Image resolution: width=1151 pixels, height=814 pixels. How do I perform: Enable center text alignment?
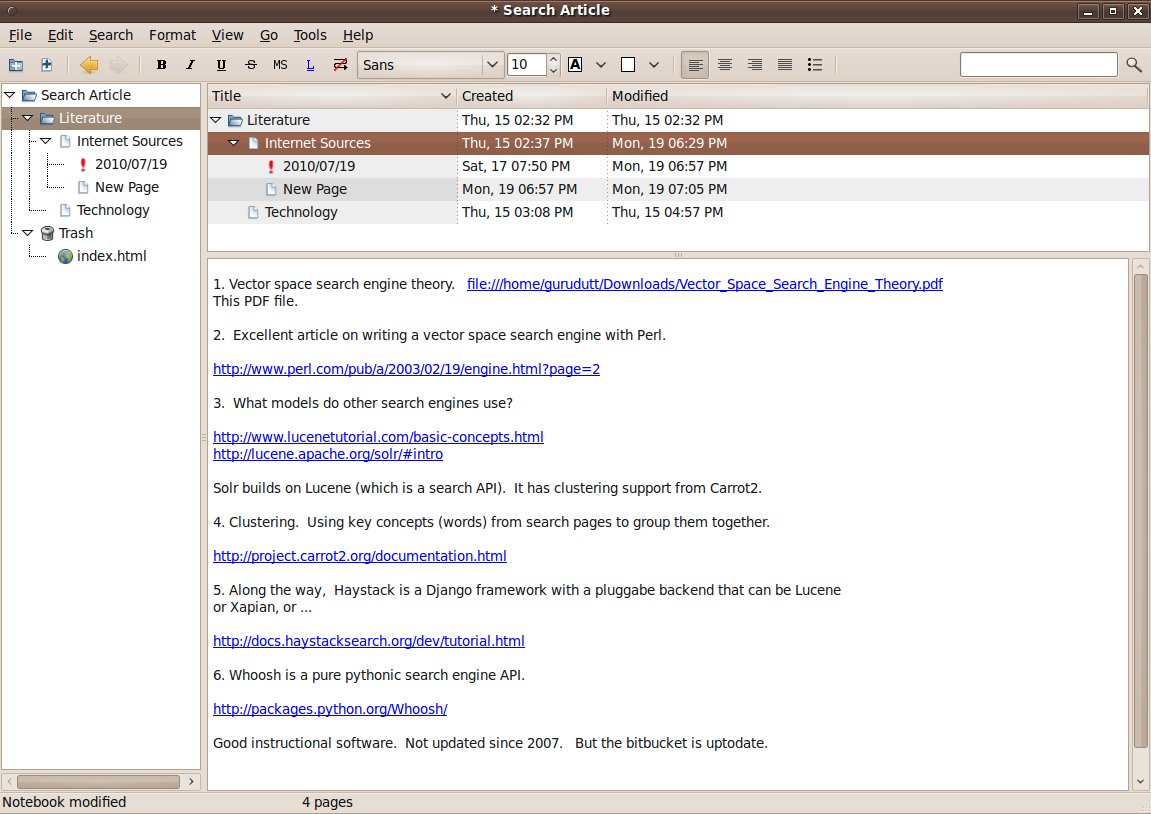point(725,65)
